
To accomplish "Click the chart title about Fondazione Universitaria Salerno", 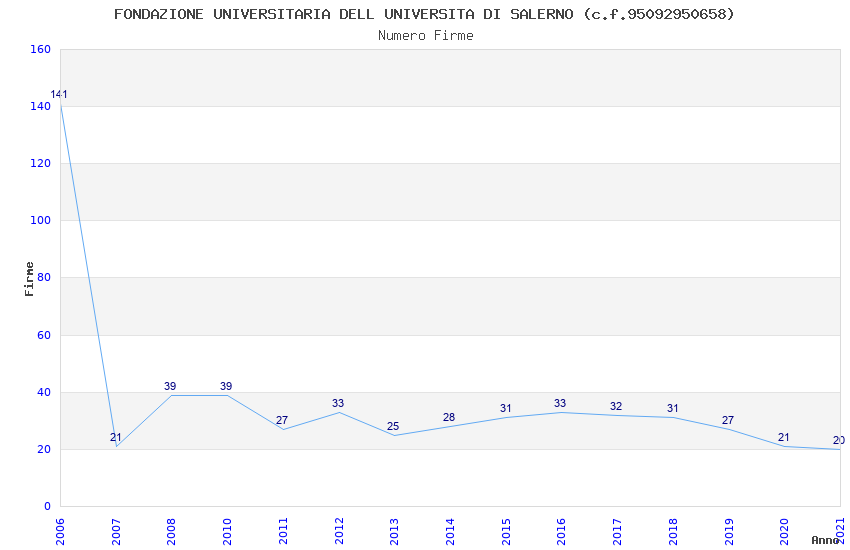I will click(424, 14).
